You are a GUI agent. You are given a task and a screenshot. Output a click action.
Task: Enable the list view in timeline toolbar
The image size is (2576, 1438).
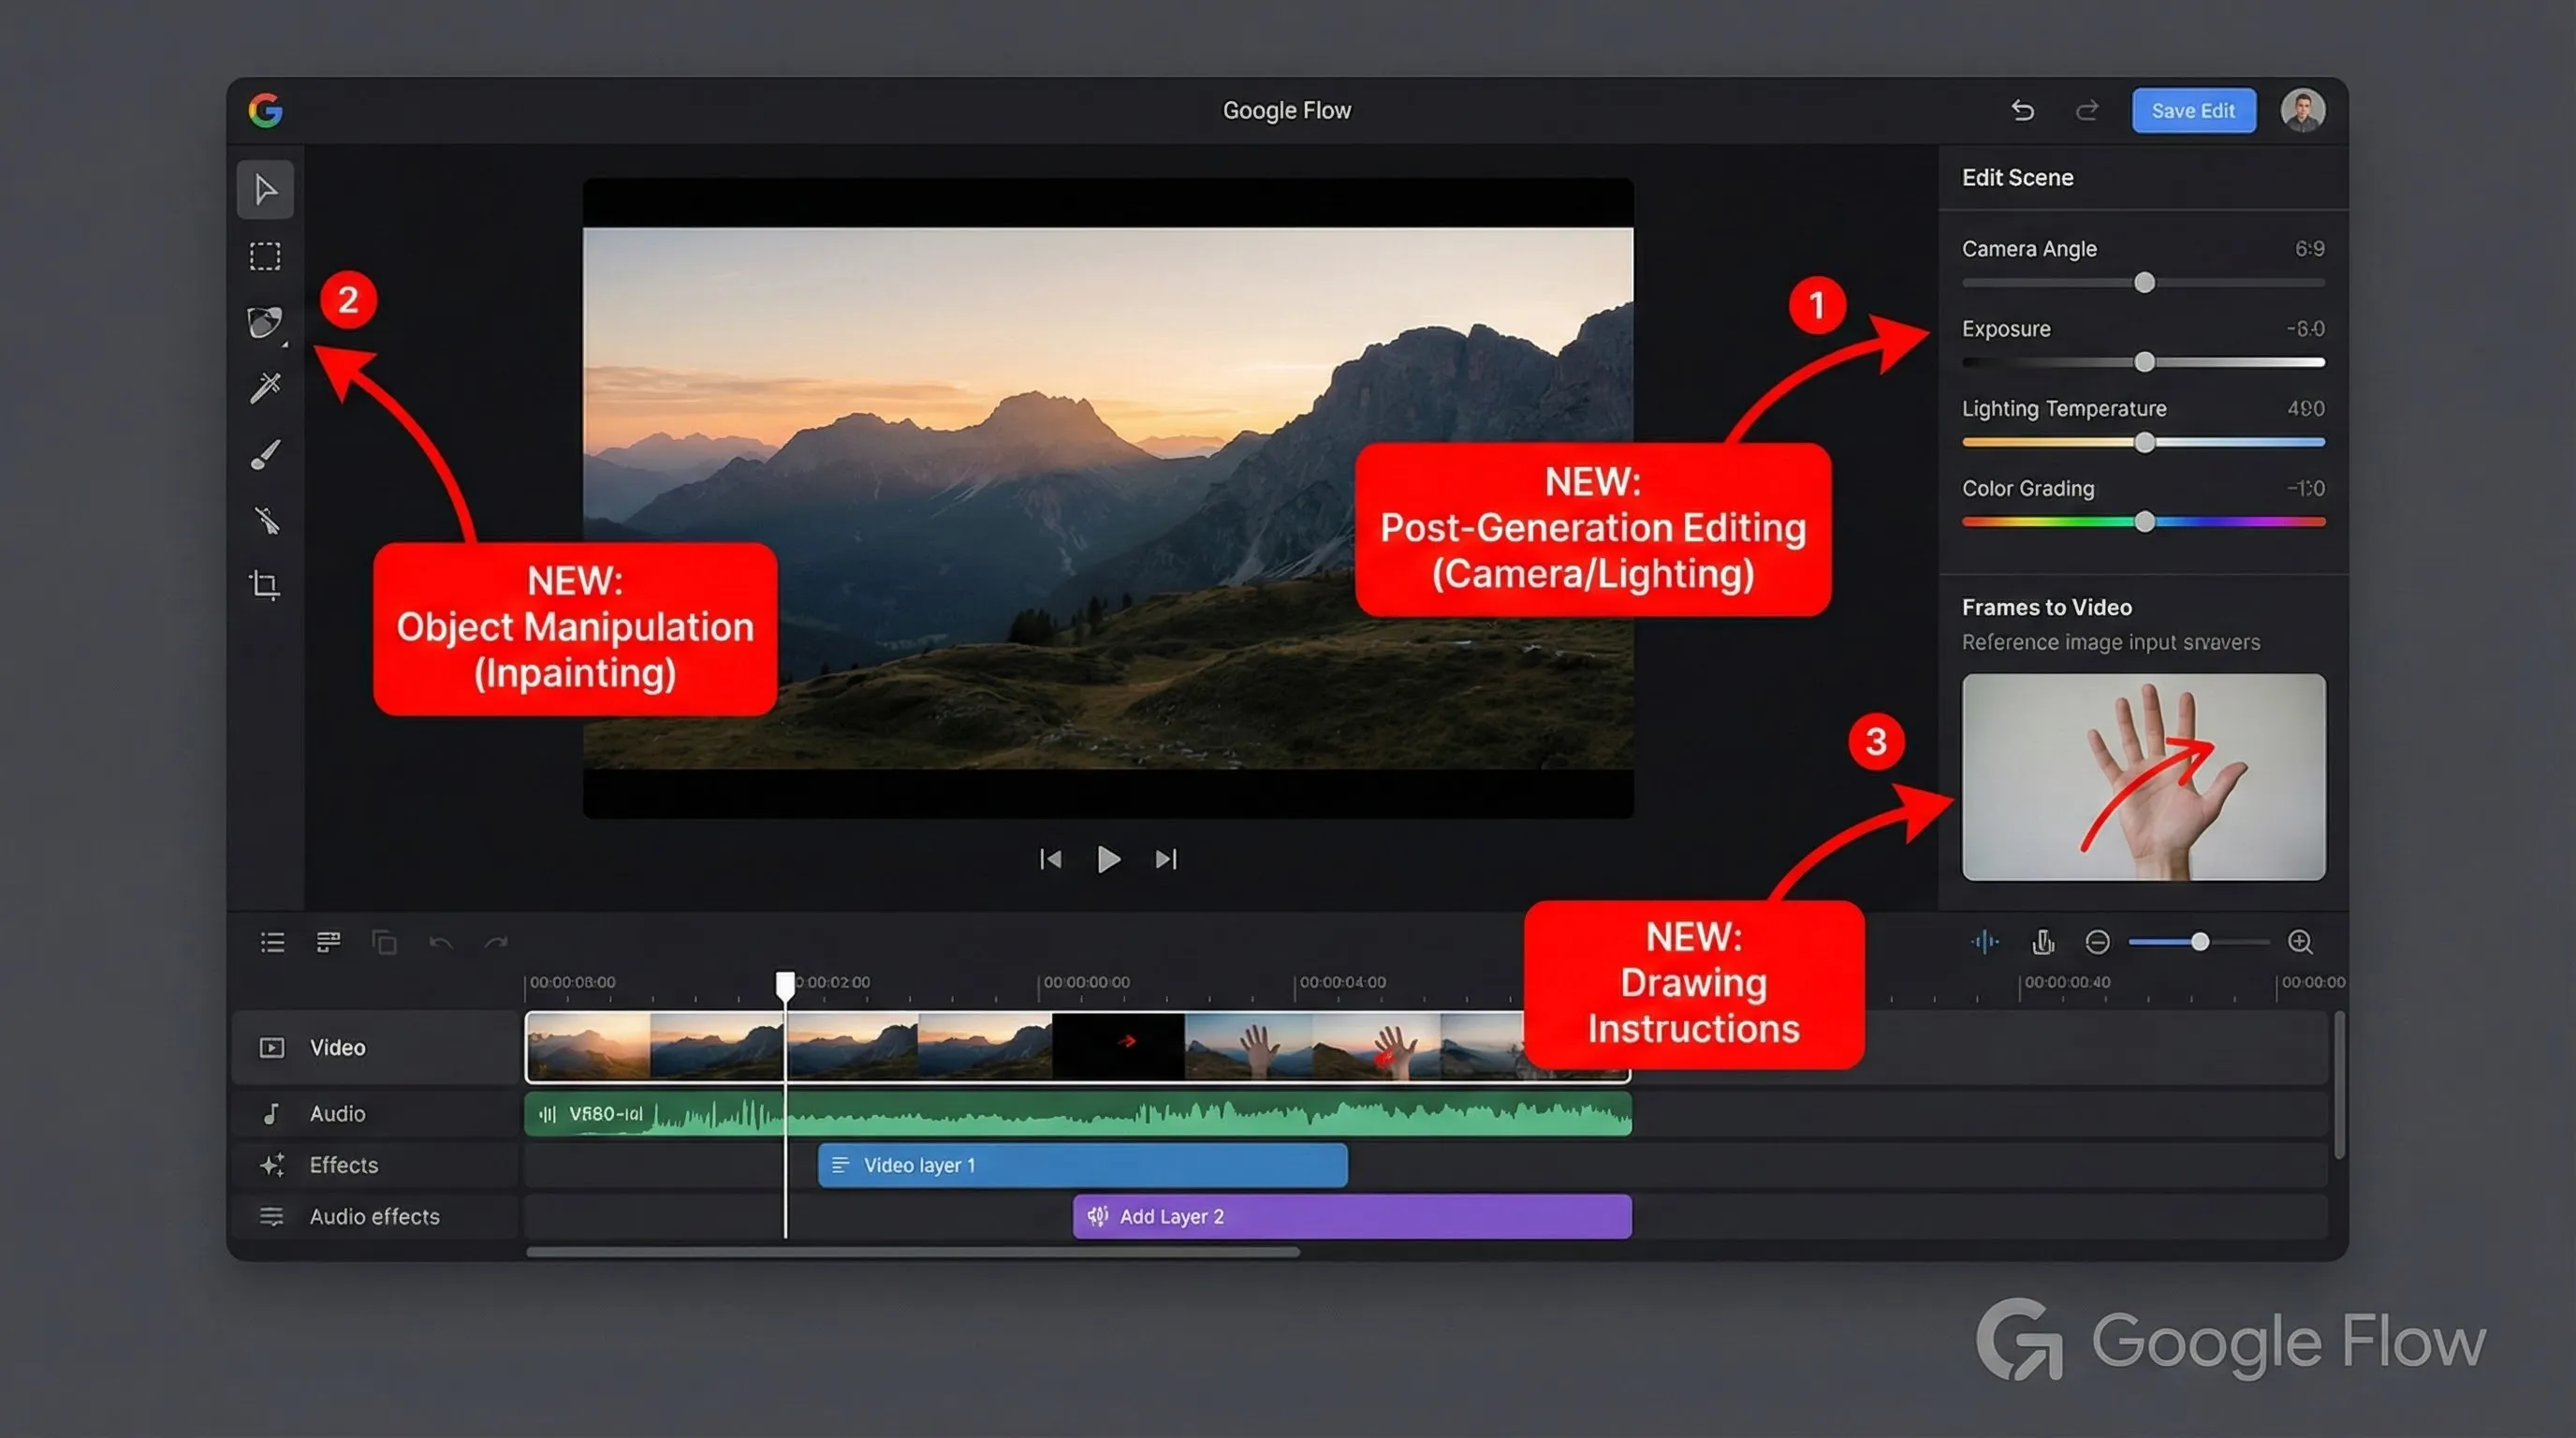click(271, 941)
